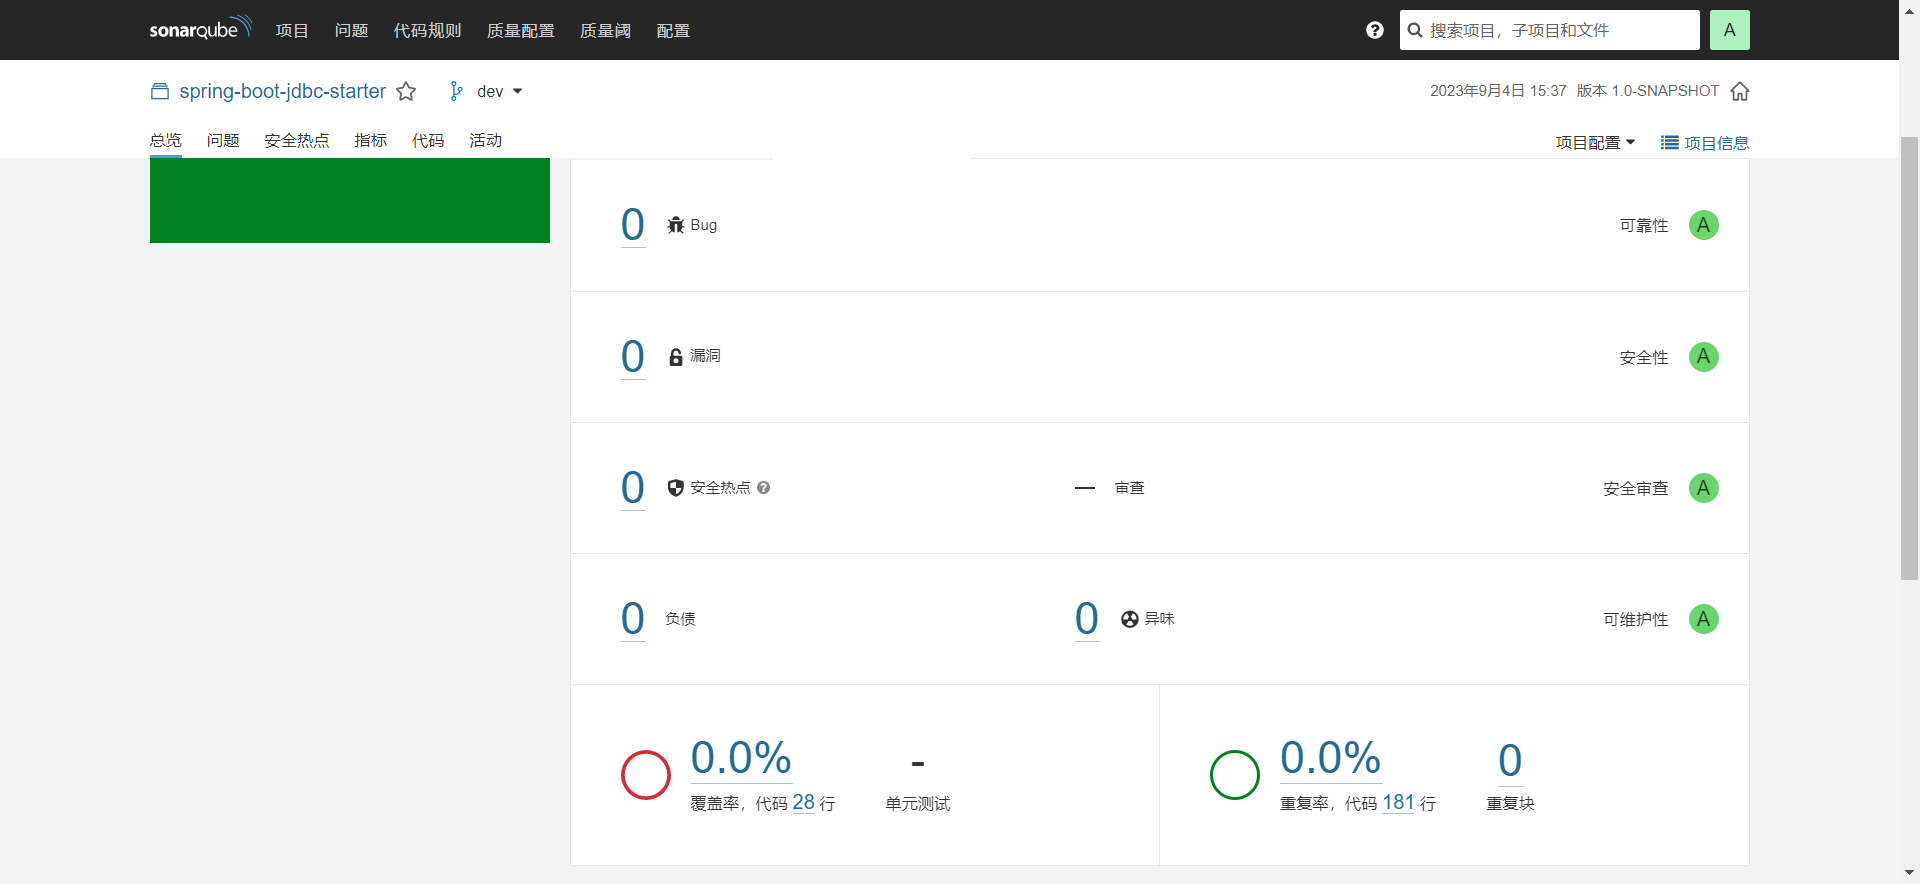Viewport: 1920px width, 884px height.
Task: Click the 审查 label
Action: [1130, 488]
